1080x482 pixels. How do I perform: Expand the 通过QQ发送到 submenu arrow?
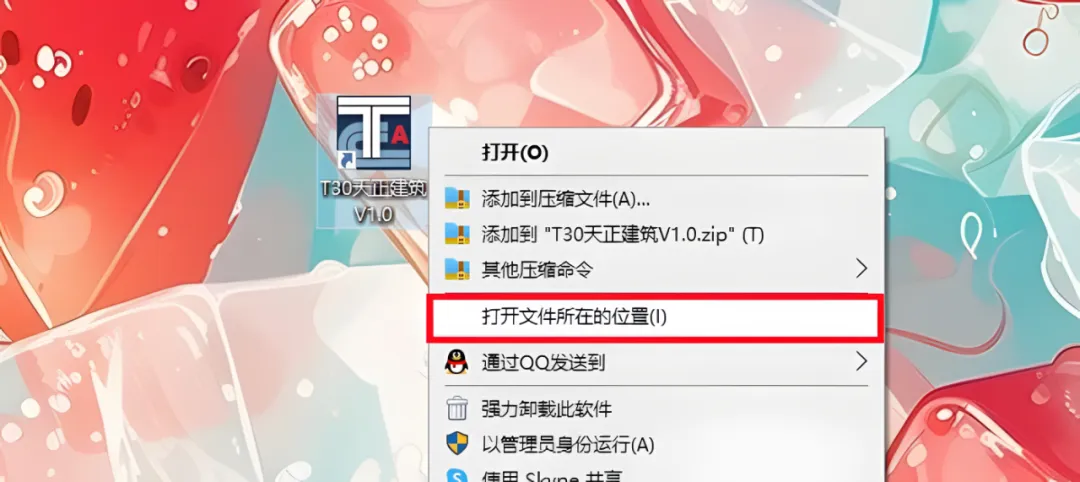pyautogui.click(x=861, y=361)
